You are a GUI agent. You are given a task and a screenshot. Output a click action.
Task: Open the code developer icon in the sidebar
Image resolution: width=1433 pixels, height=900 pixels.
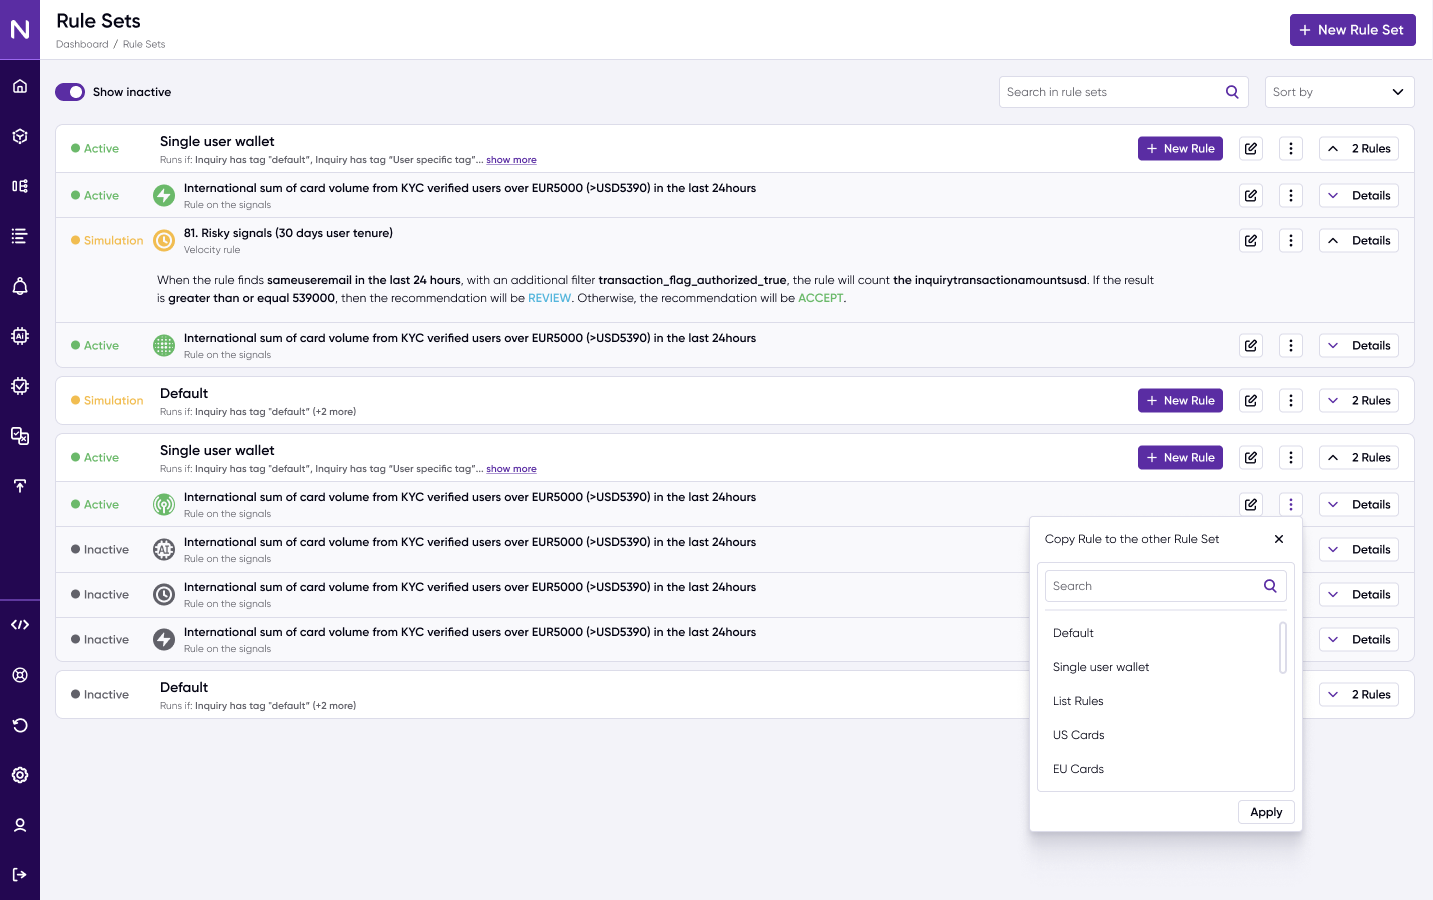(20, 625)
